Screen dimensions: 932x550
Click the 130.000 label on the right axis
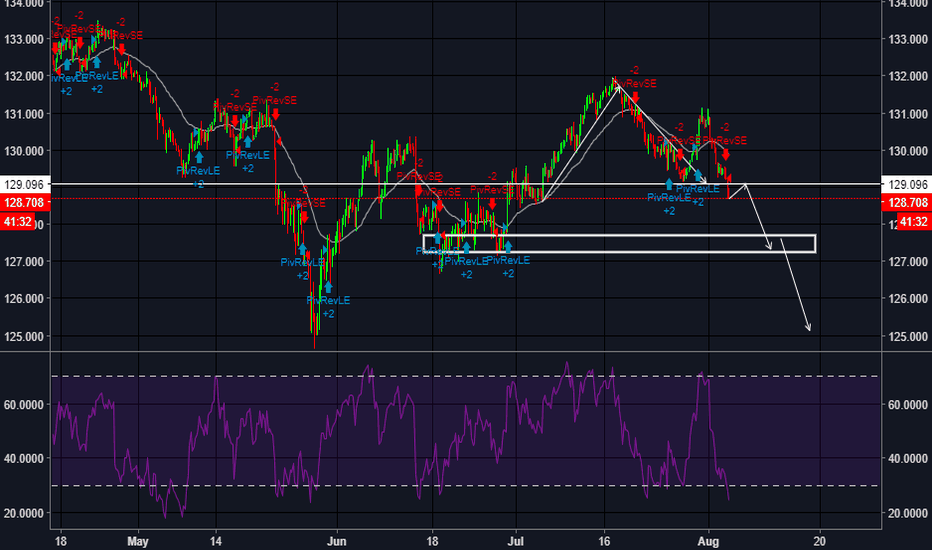coord(908,151)
